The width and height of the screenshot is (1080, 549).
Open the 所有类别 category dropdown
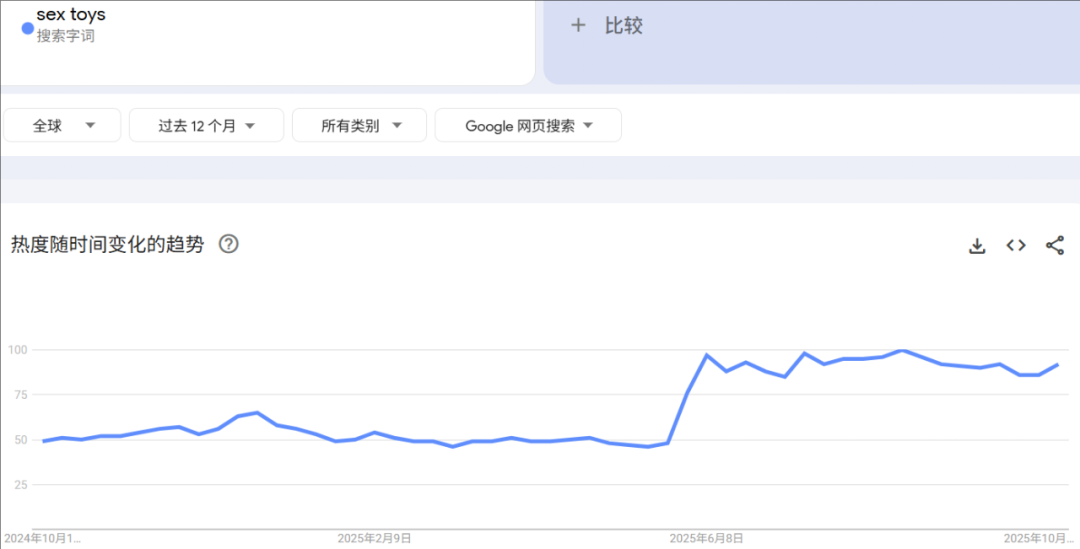pyautogui.click(x=360, y=126)
